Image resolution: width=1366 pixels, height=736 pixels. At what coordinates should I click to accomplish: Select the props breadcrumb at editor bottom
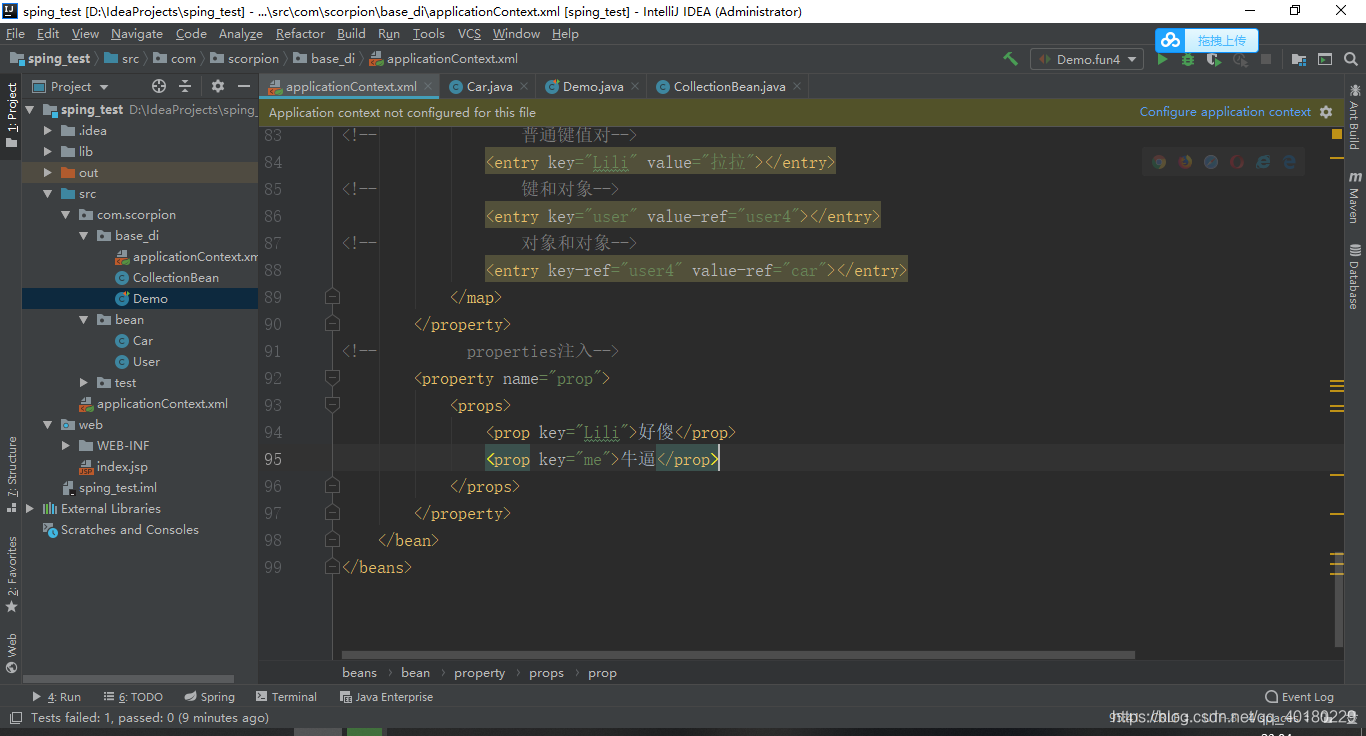546,673
